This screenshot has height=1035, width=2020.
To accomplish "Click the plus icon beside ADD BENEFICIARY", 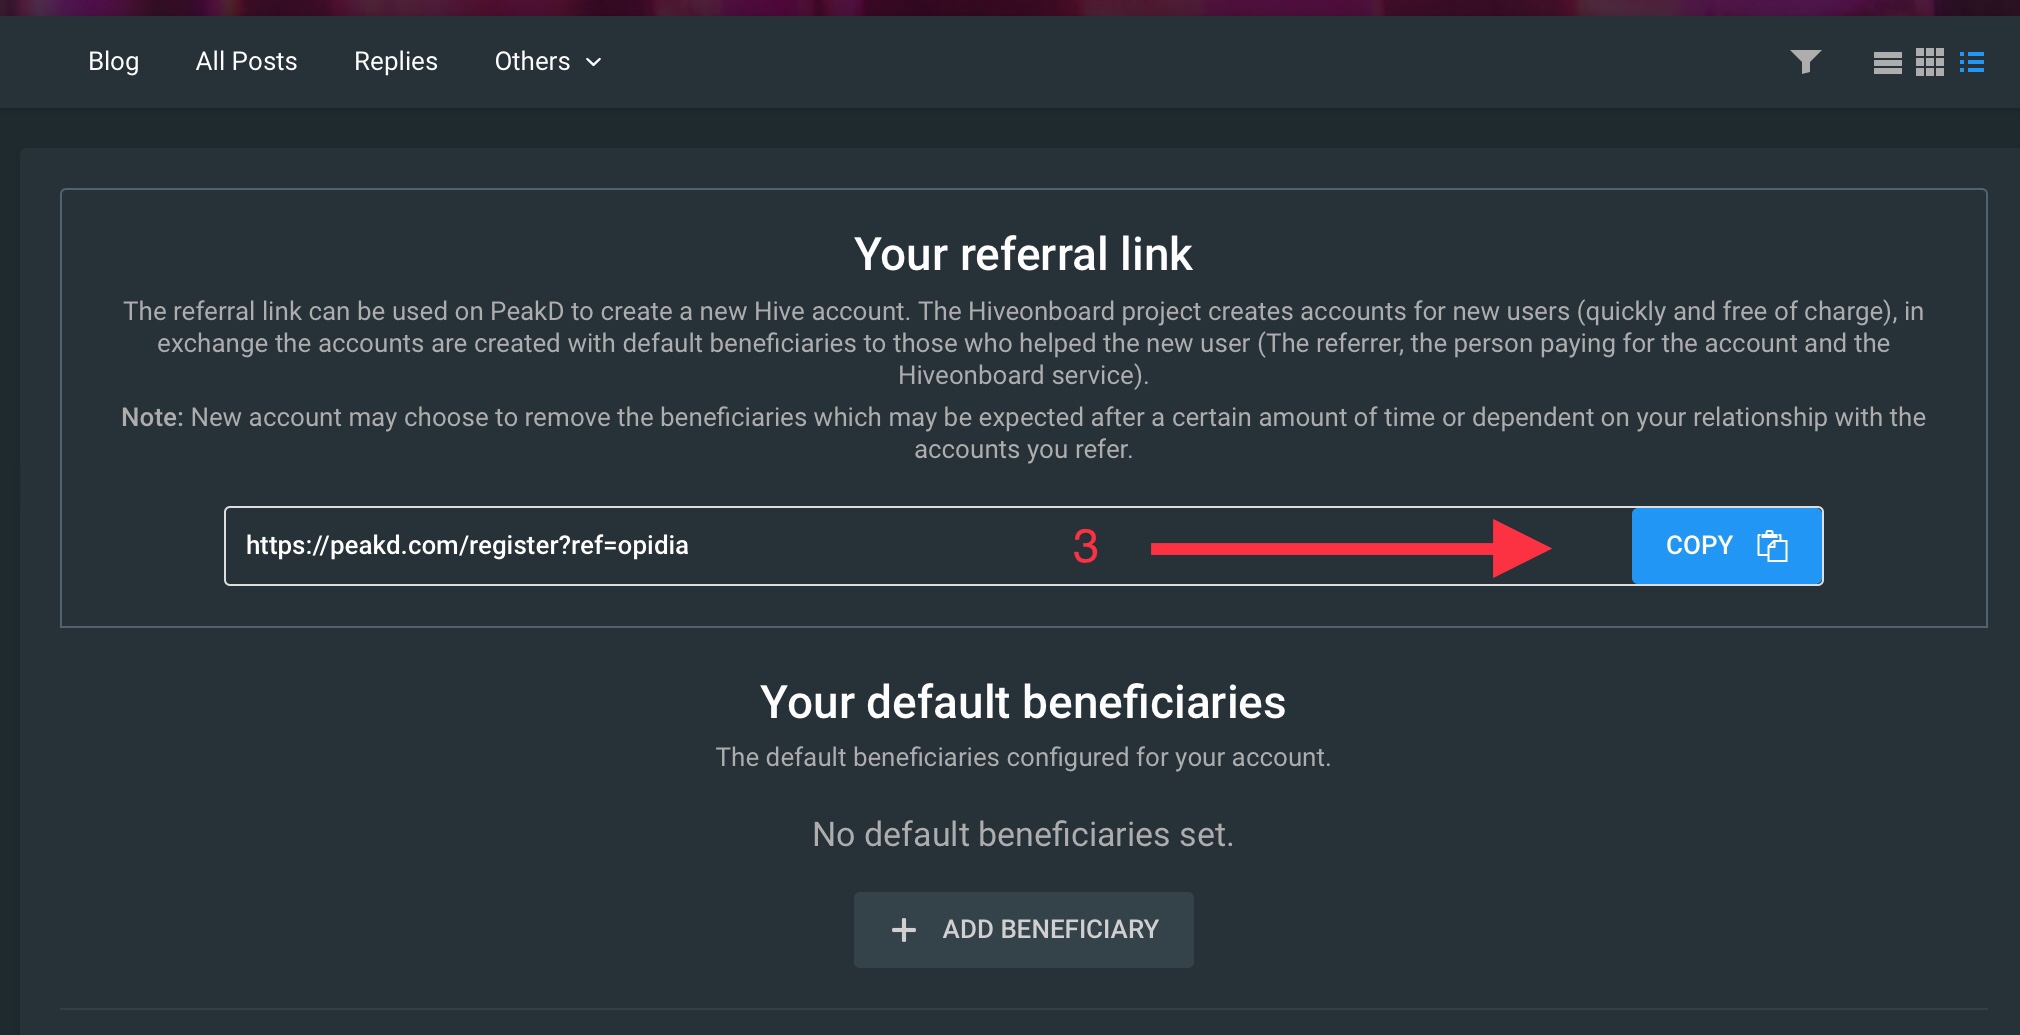I will pos(904,930).
